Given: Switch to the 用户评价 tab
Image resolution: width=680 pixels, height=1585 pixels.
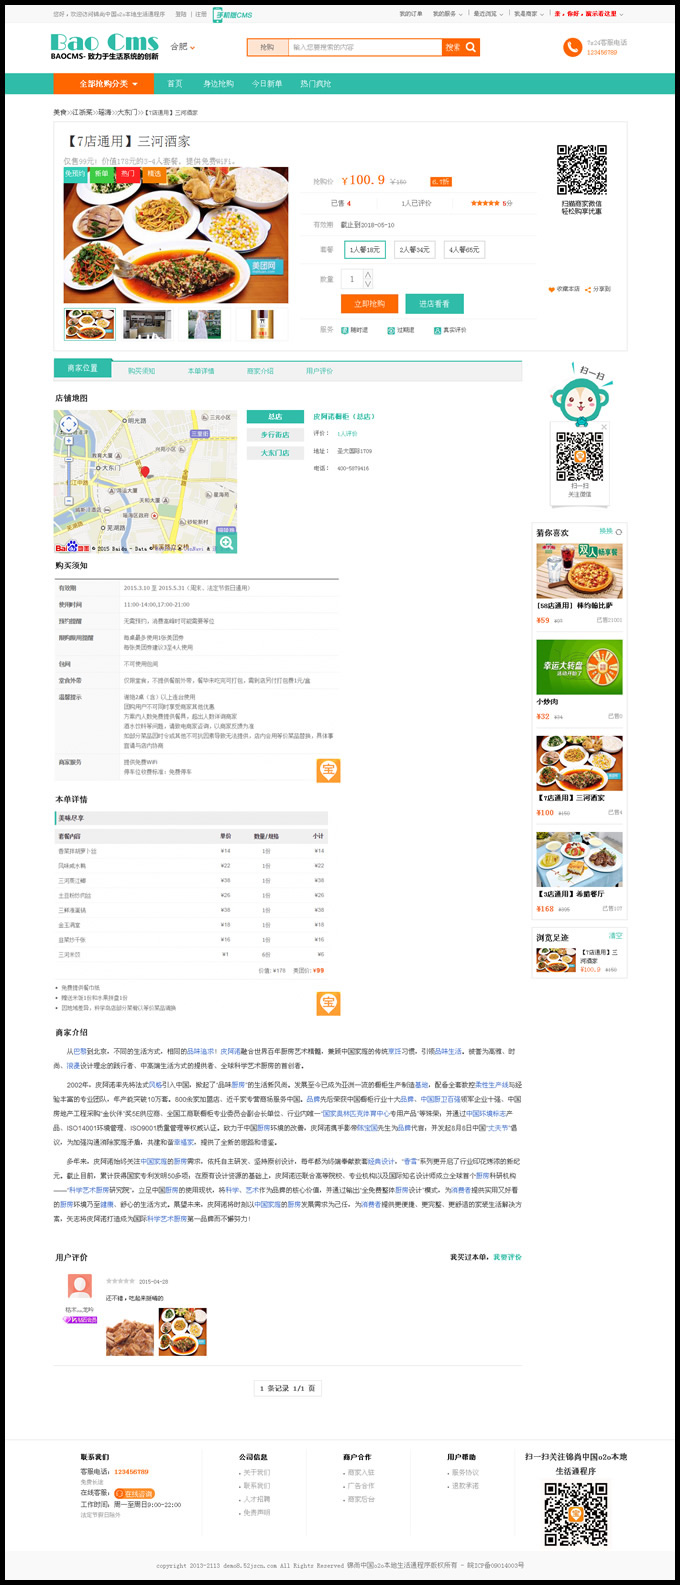Looking at the screenshot, I should pyautogui.click(x=319, y=371).
